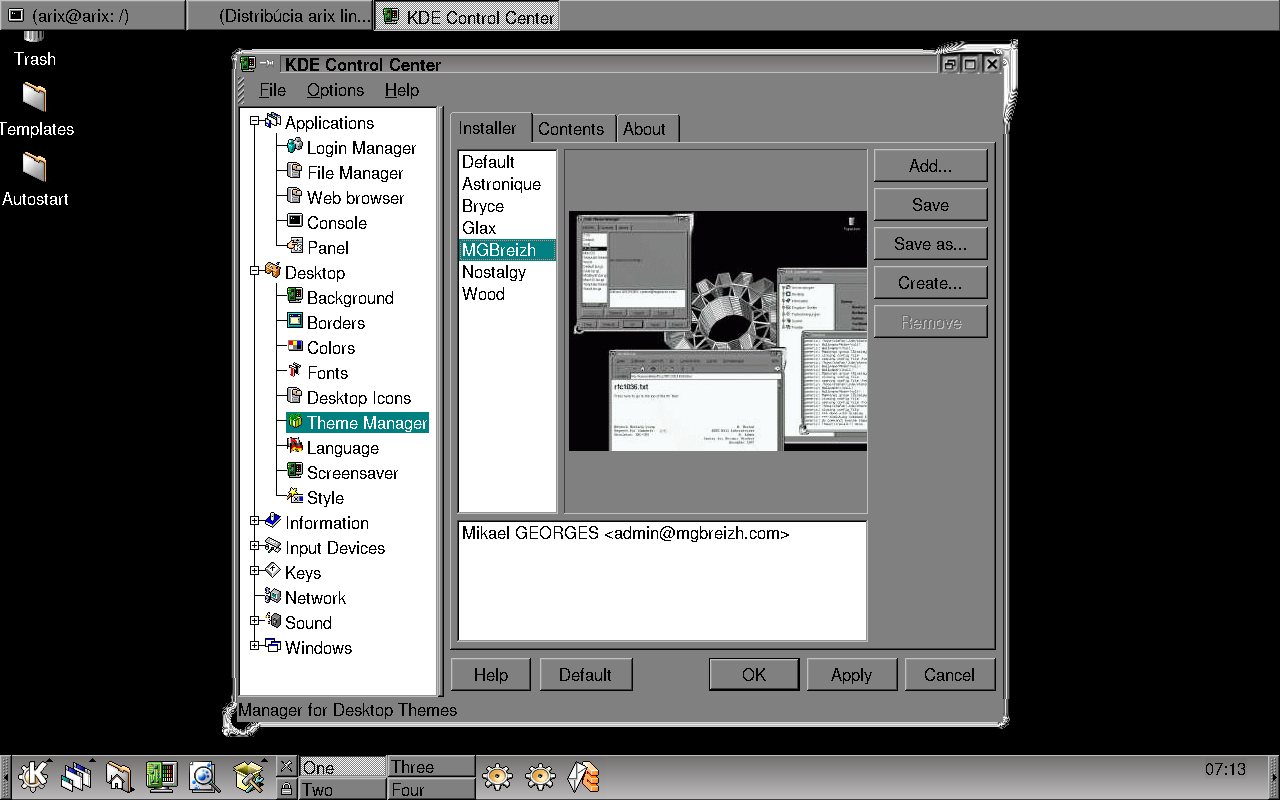Image resolution: width=1280 pixels, height=800 pixels.
Task: Open the Colors settings module
Action: tap(320, 348)
